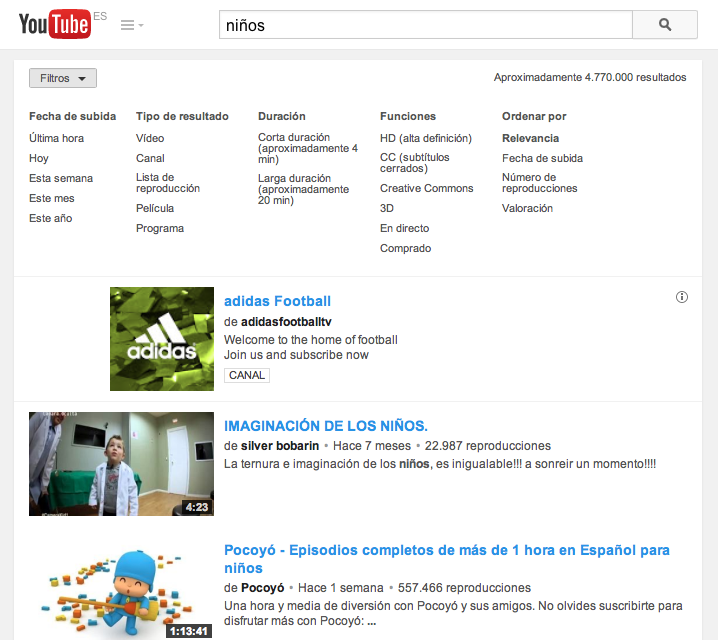
Task: Filter by Este año
Action: click(51, 218)
